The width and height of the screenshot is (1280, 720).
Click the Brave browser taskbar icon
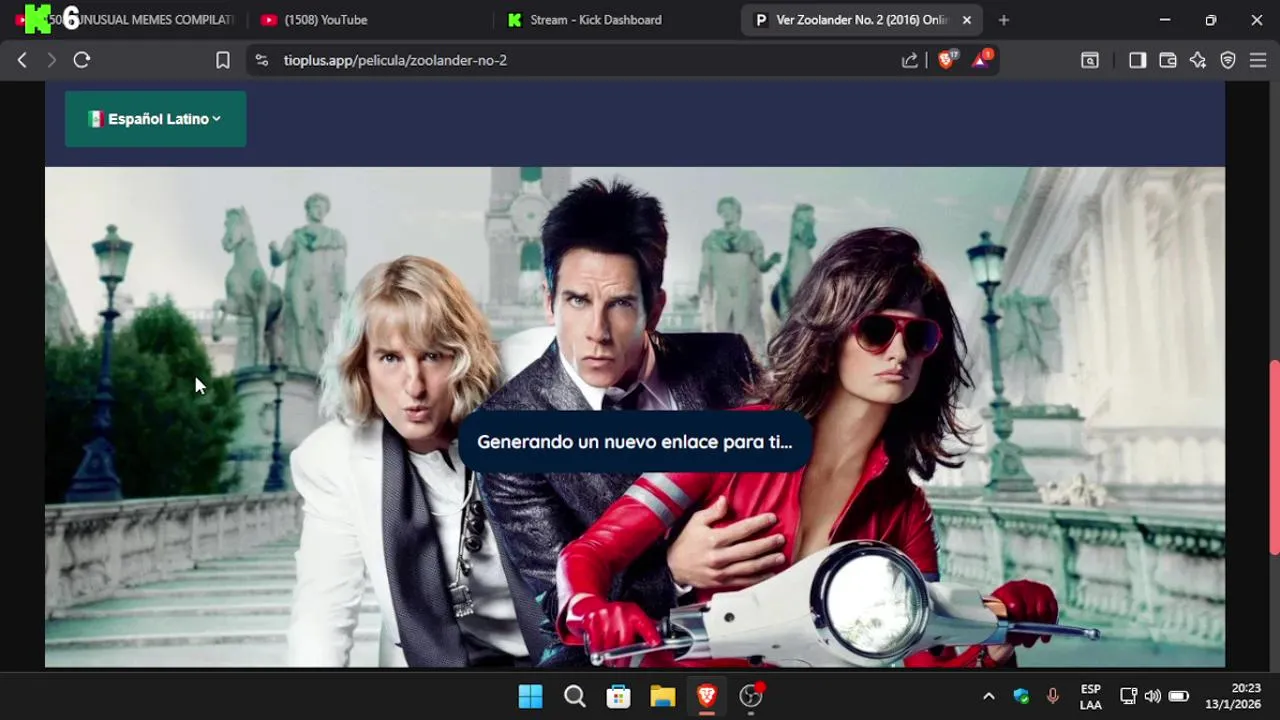click(707, 696)
